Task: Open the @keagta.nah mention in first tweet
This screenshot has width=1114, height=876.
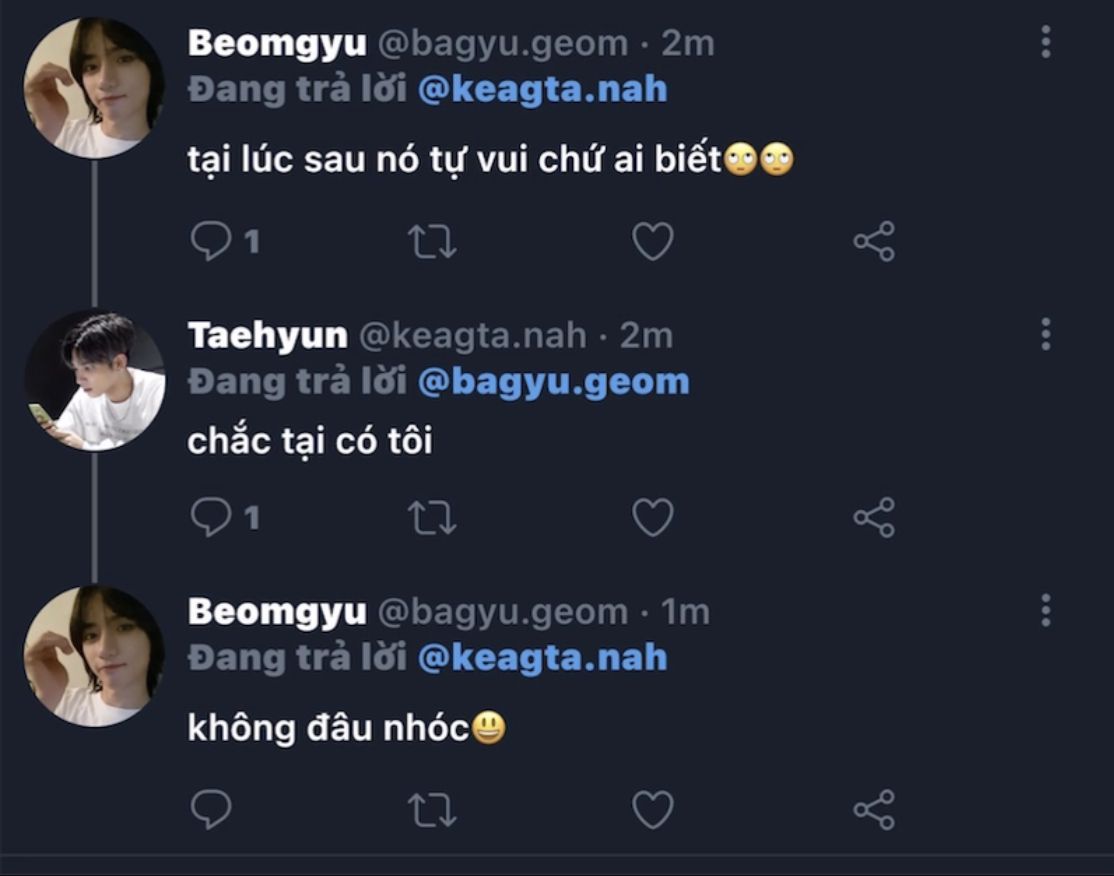Action: [542, 89]
